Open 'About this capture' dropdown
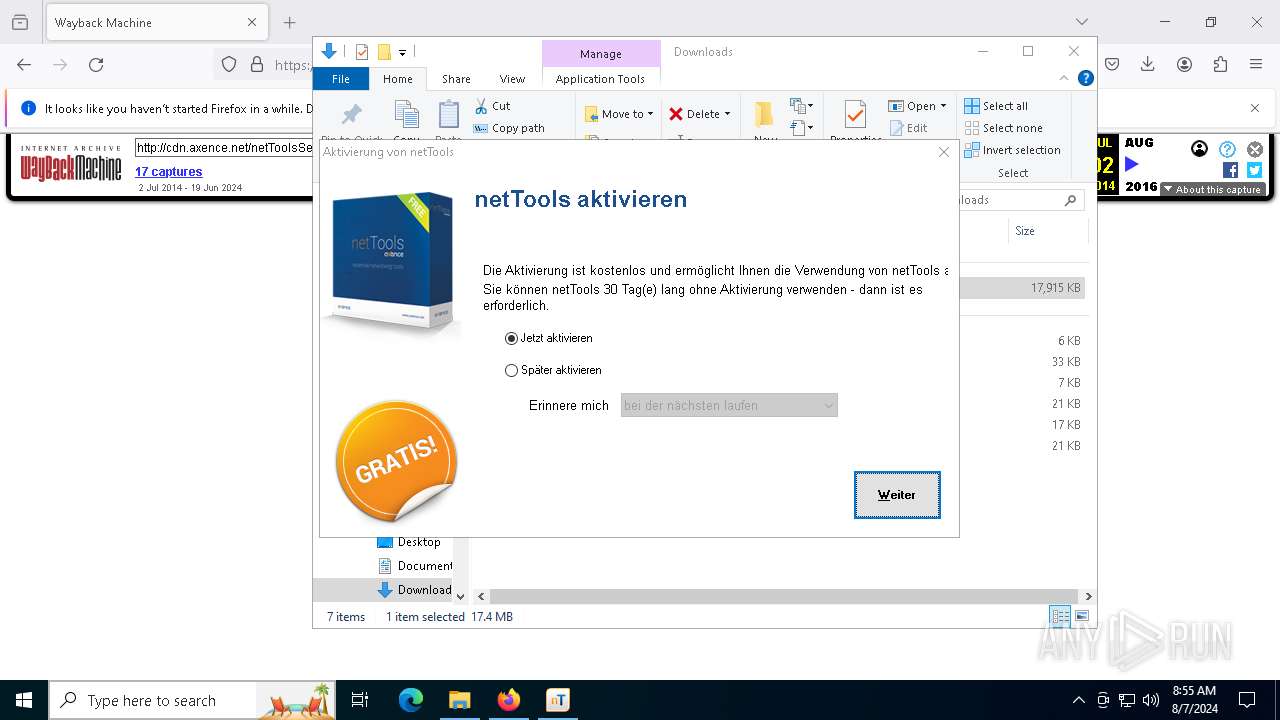 1212,189
